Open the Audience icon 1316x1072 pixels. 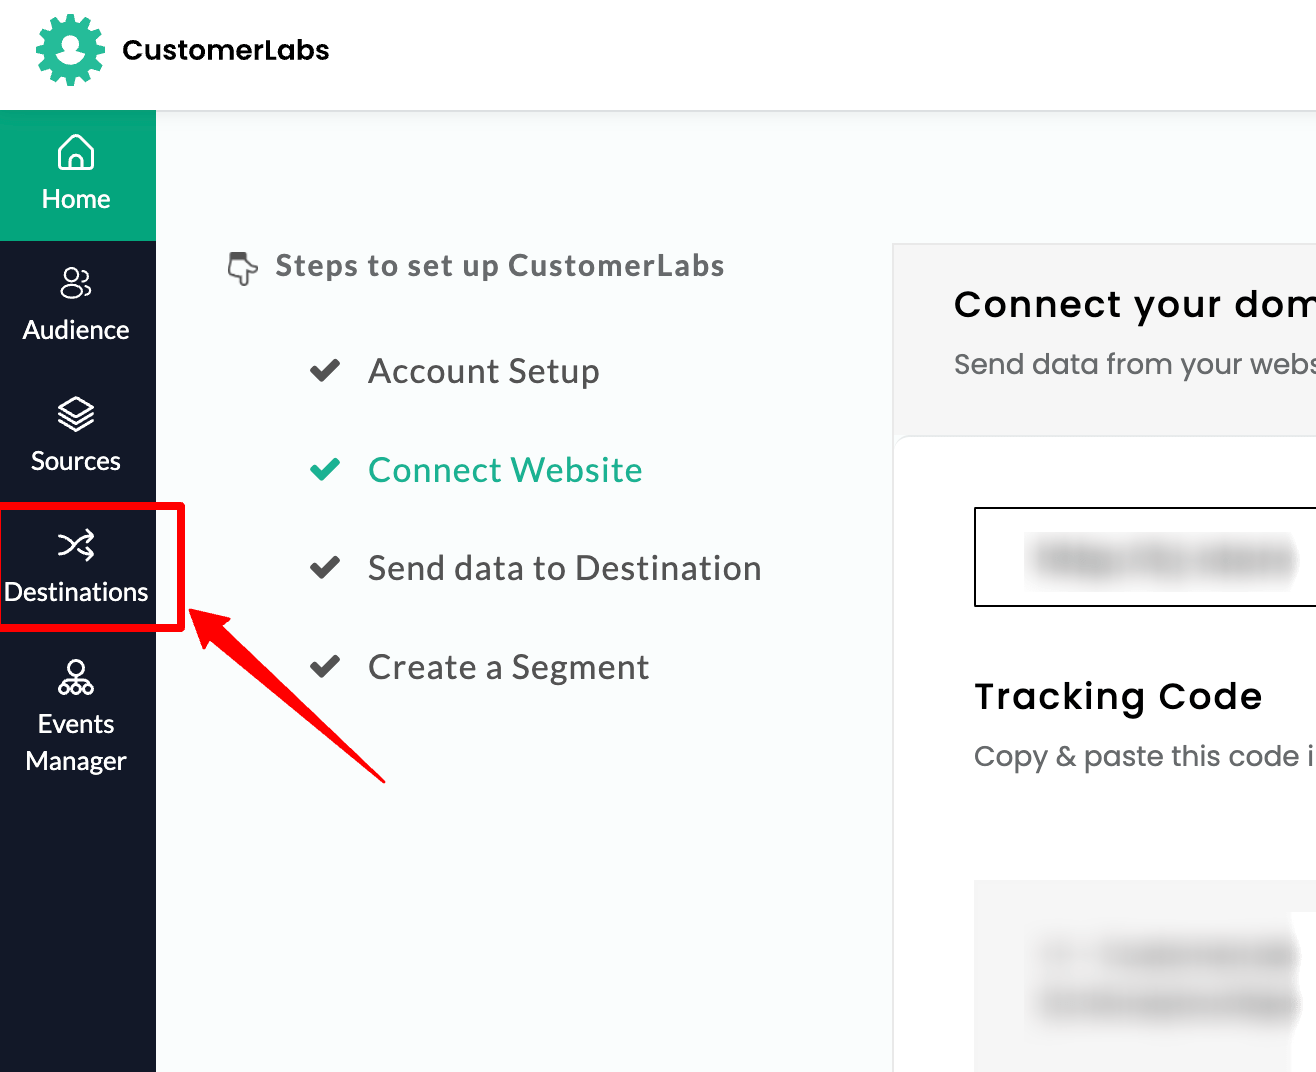76,285
